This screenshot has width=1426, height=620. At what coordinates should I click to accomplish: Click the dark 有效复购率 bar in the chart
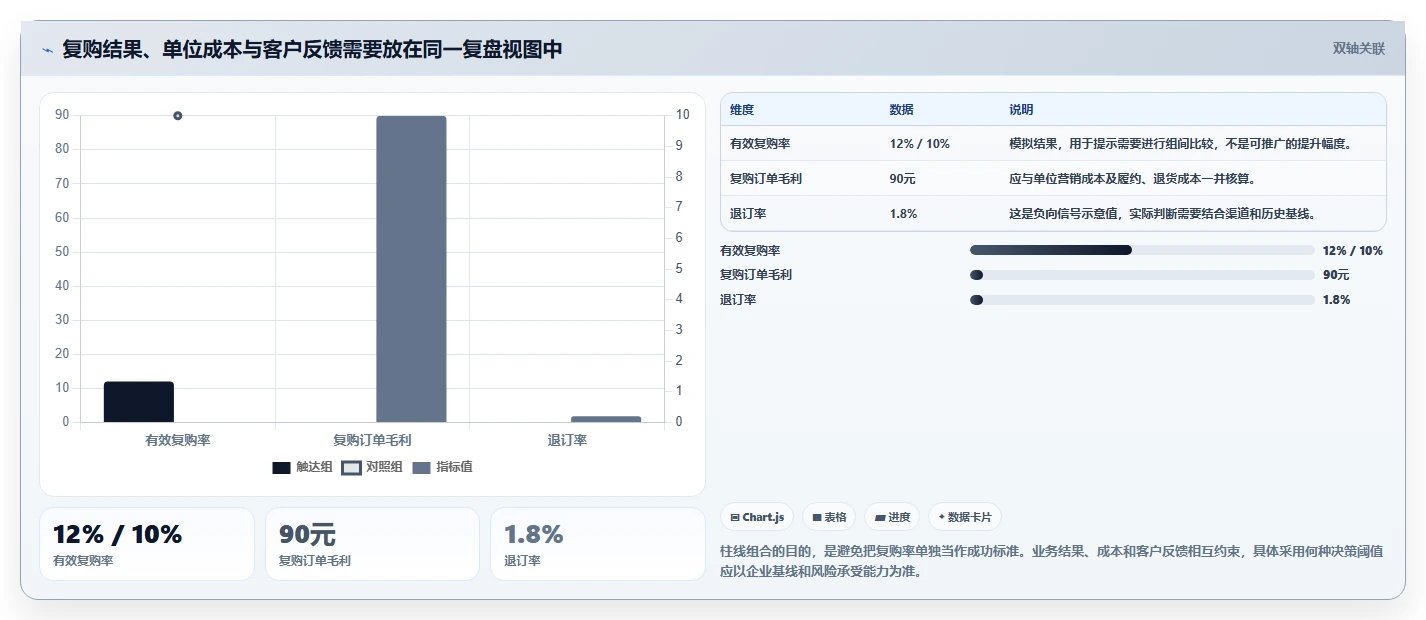139,402
